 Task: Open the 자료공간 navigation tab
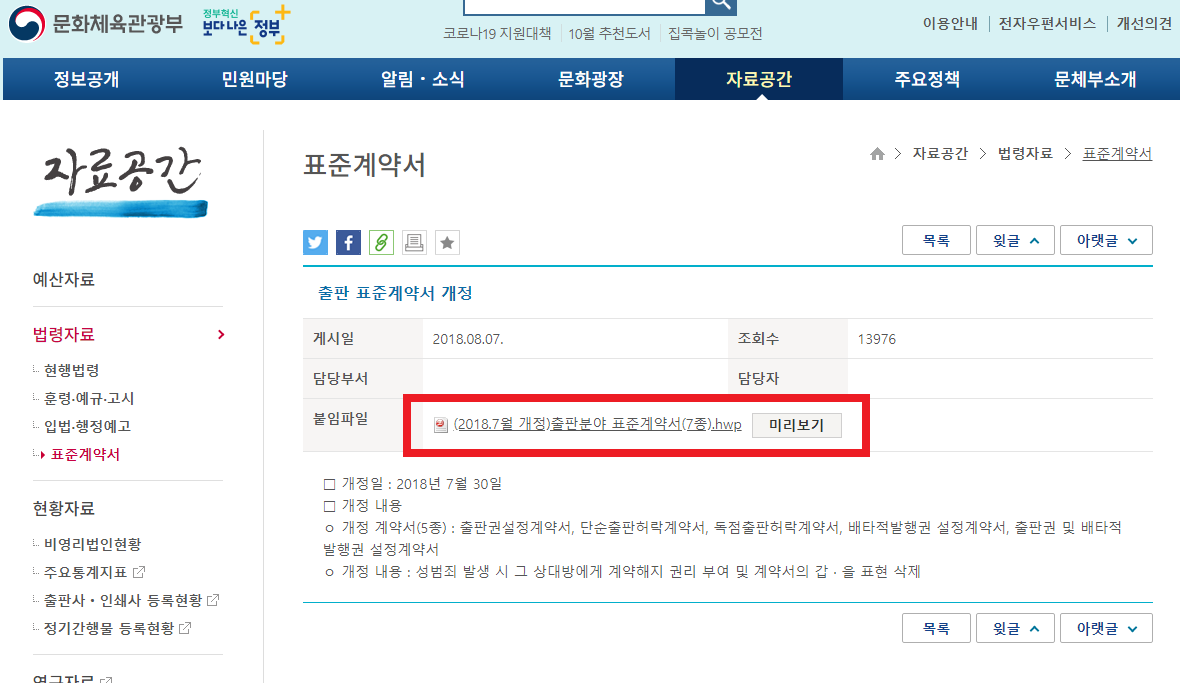[x=758, y=78]
